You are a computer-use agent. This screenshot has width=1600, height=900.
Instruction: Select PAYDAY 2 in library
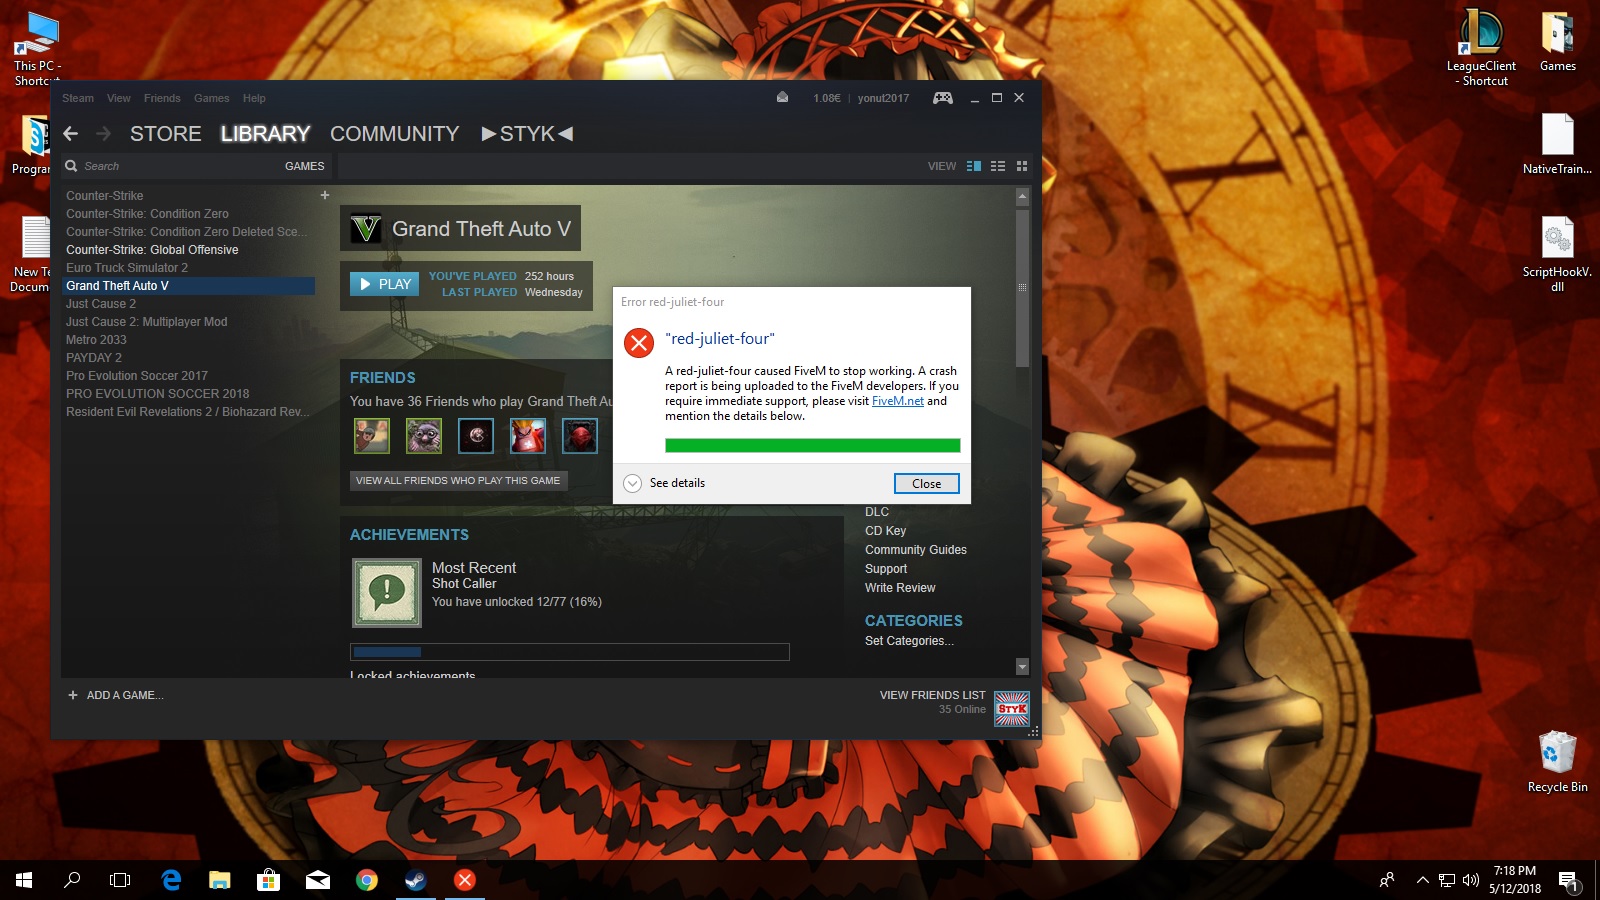point(94,358)
